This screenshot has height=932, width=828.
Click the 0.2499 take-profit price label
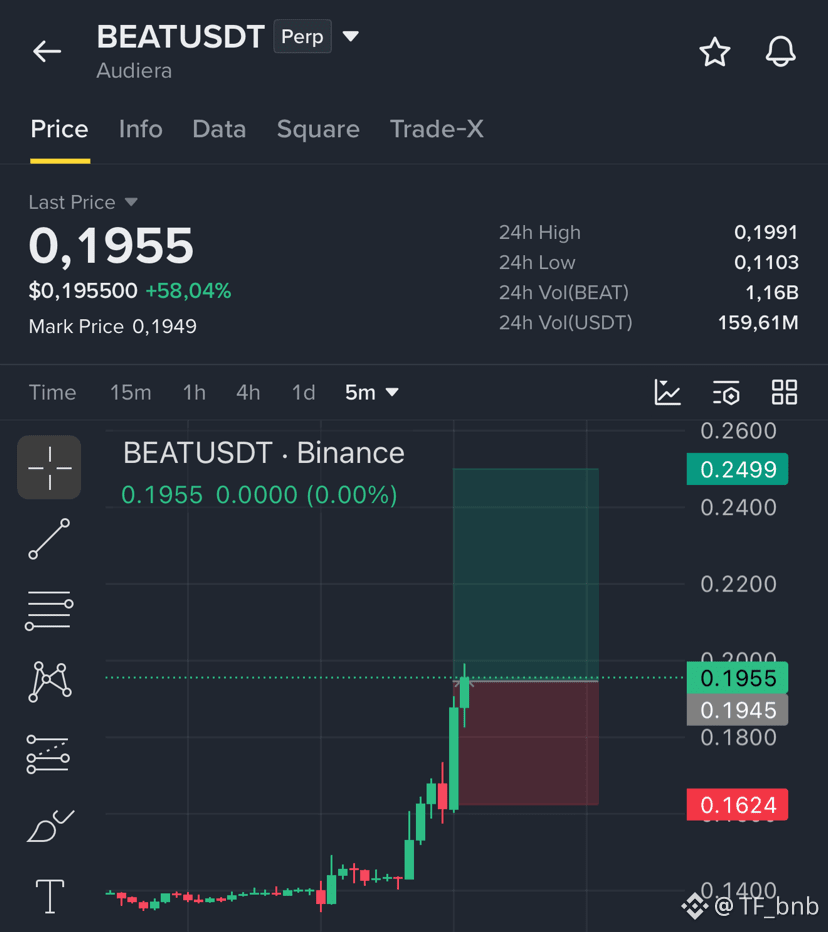pyautogui.click(x=737, y=470)
